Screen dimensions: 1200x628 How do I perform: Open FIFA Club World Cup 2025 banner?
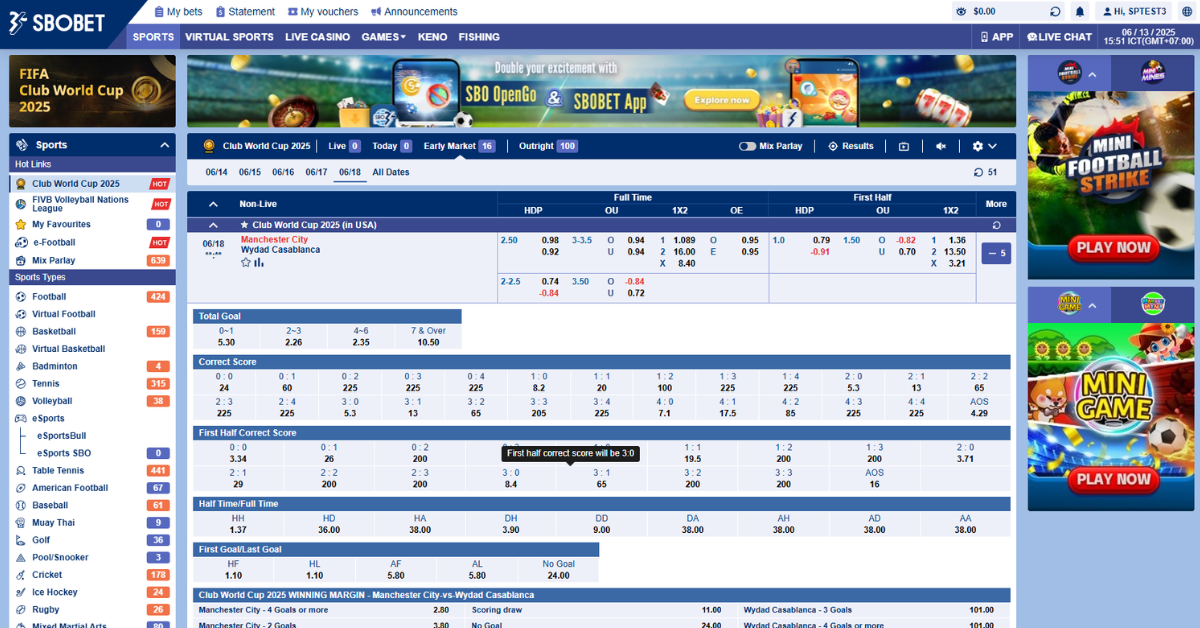click(x=92, y=91)
